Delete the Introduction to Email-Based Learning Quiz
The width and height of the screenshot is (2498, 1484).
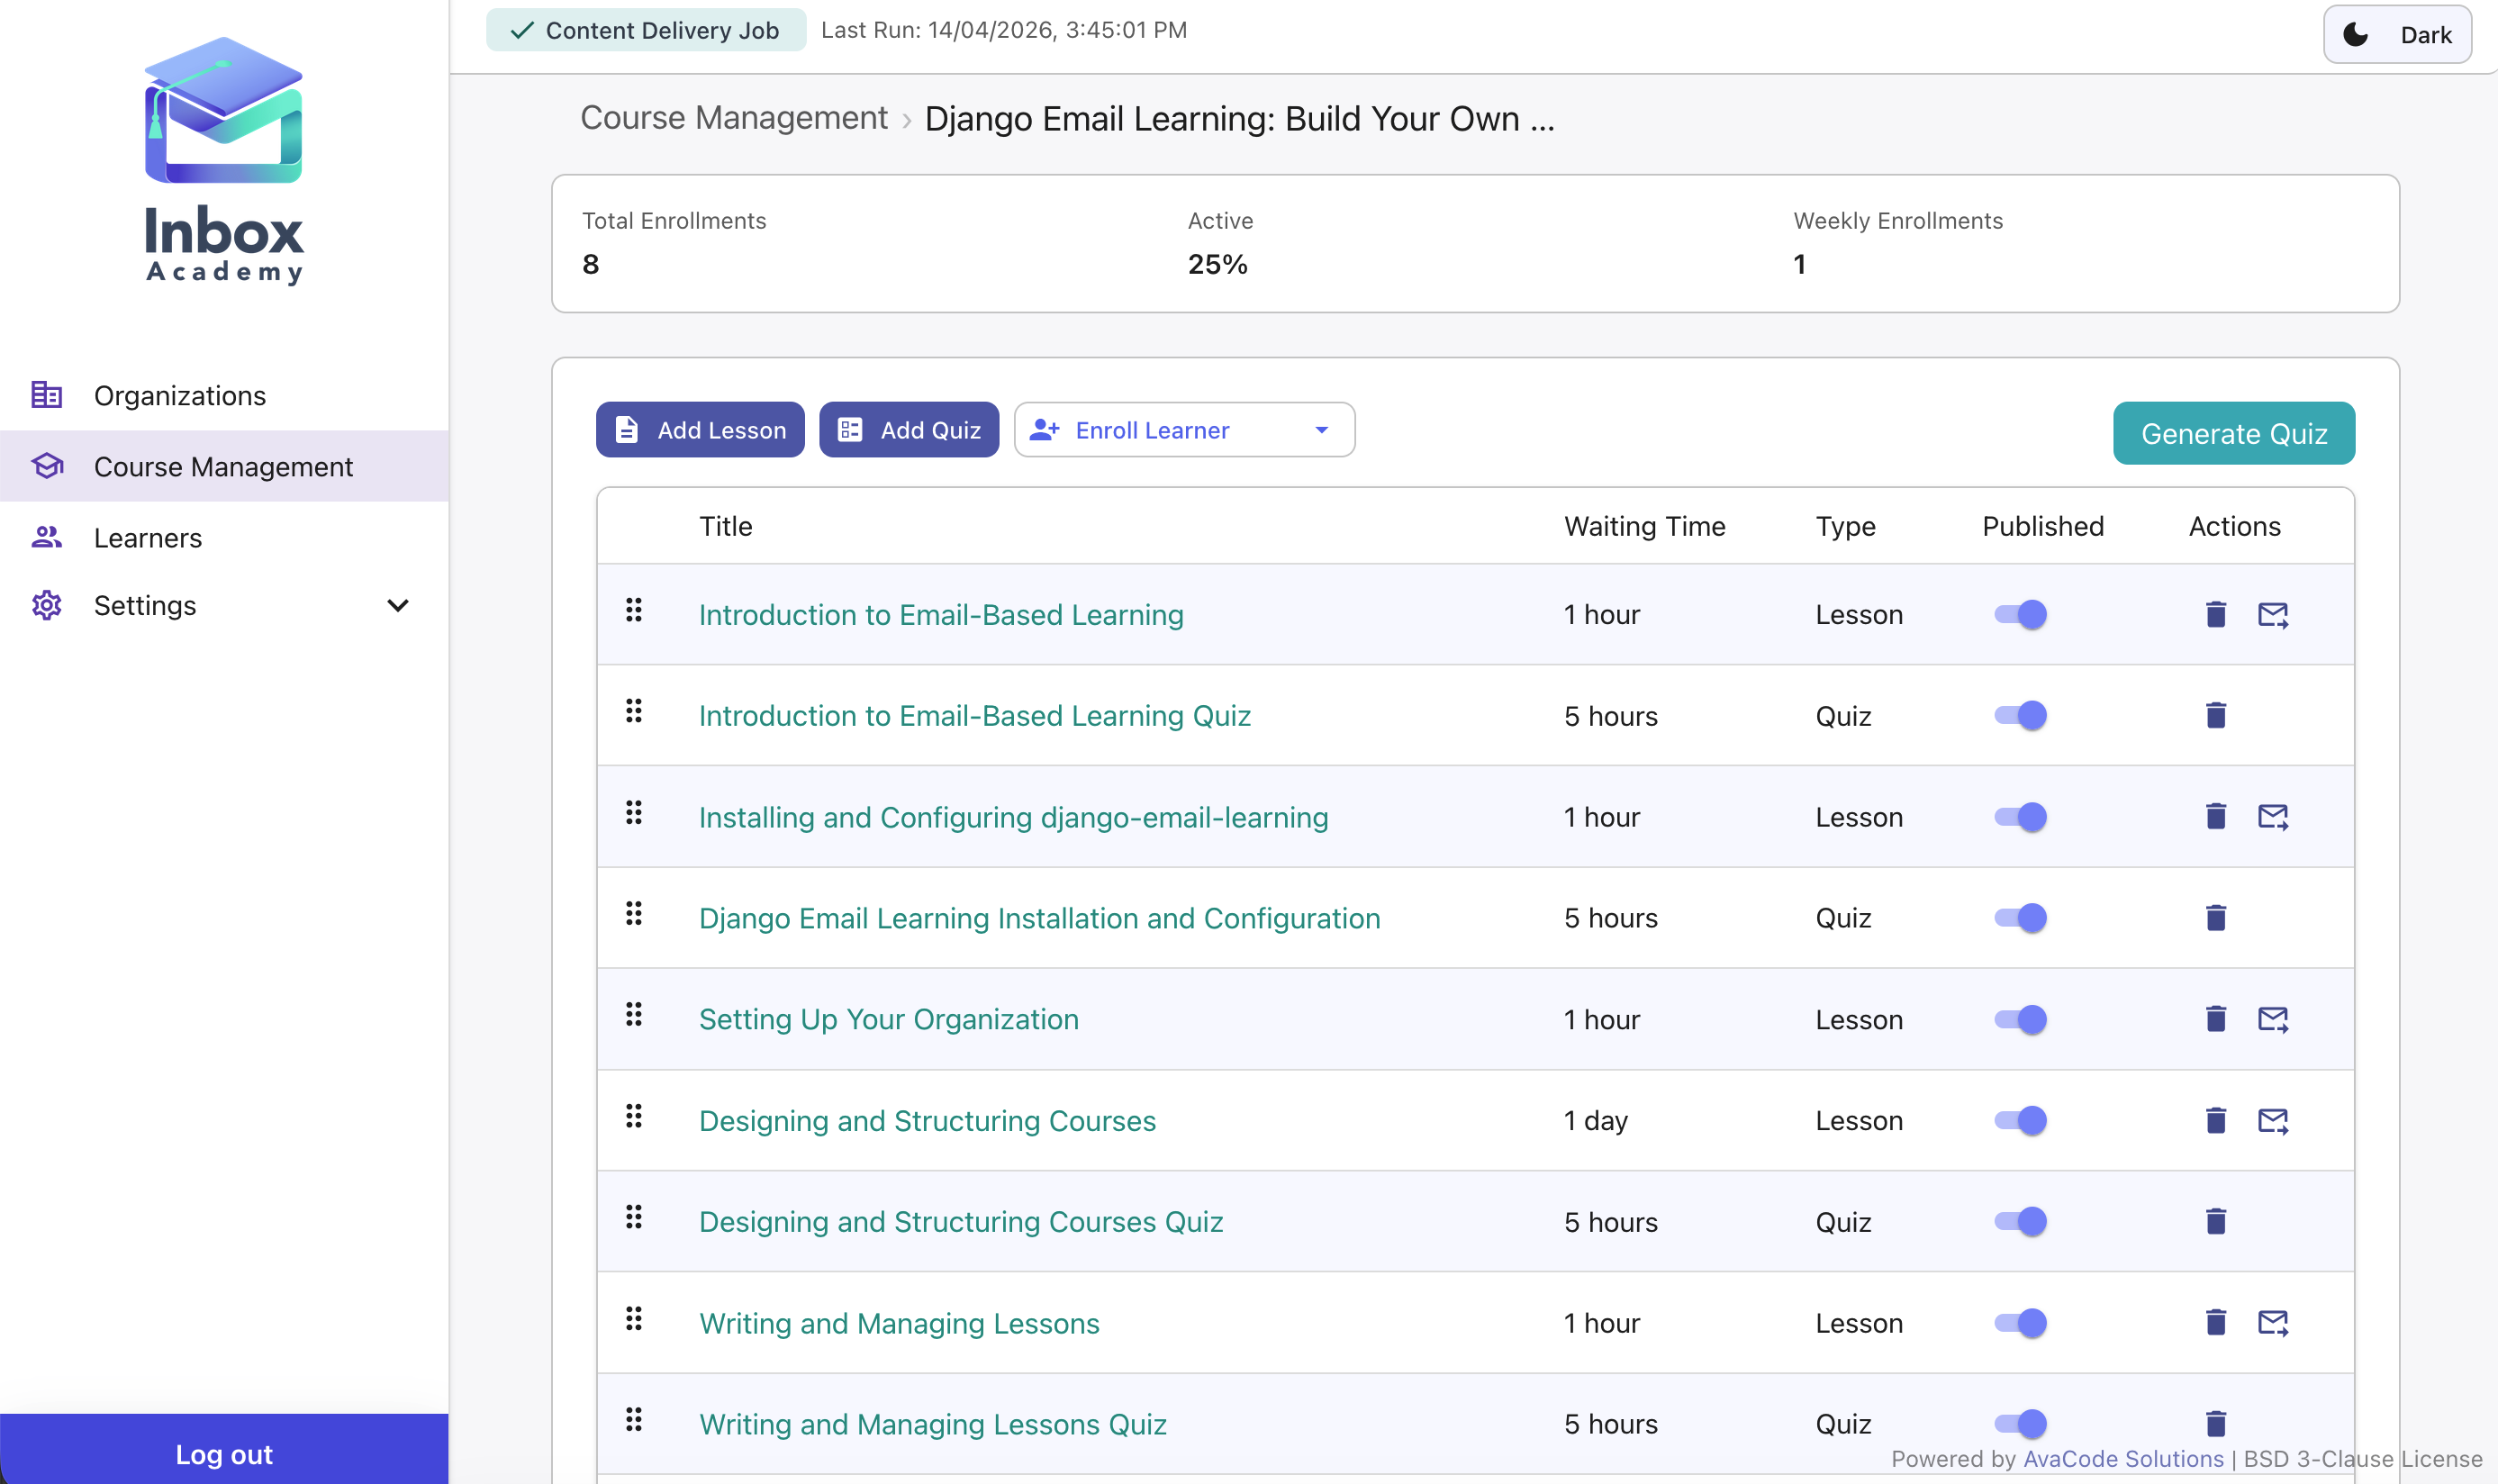(x=2215, y=715)
